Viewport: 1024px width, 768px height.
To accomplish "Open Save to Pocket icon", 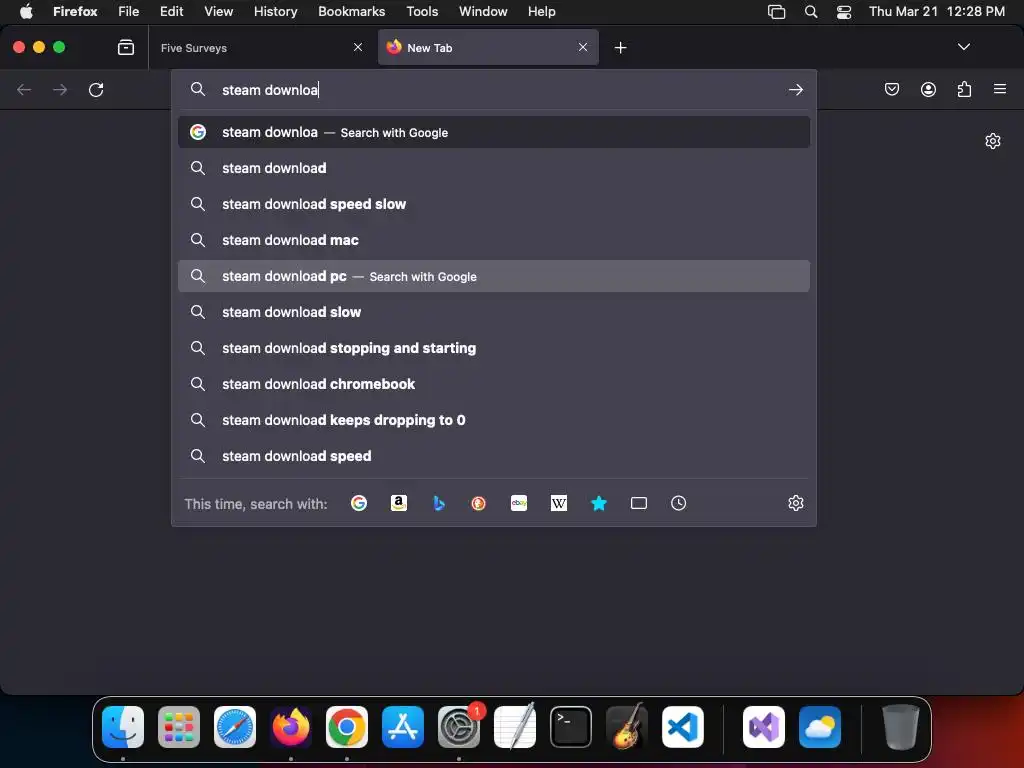I will tap(891, 89).
